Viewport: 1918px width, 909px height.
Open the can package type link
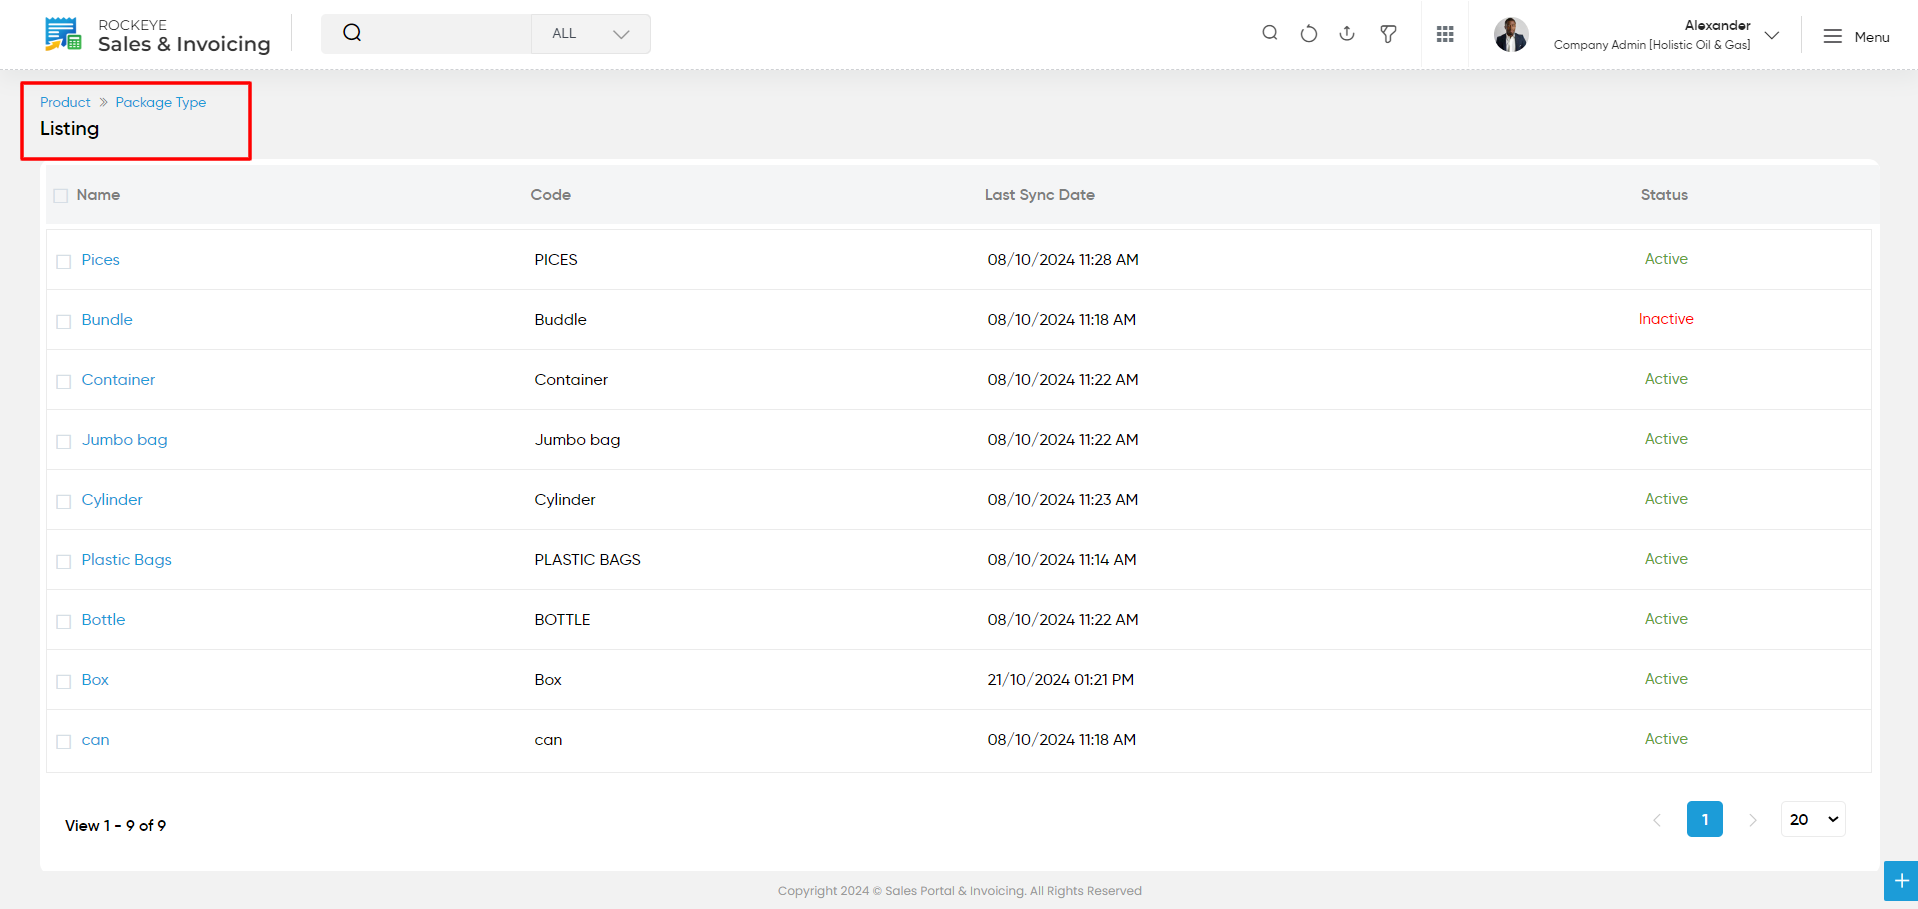(96, 740)
